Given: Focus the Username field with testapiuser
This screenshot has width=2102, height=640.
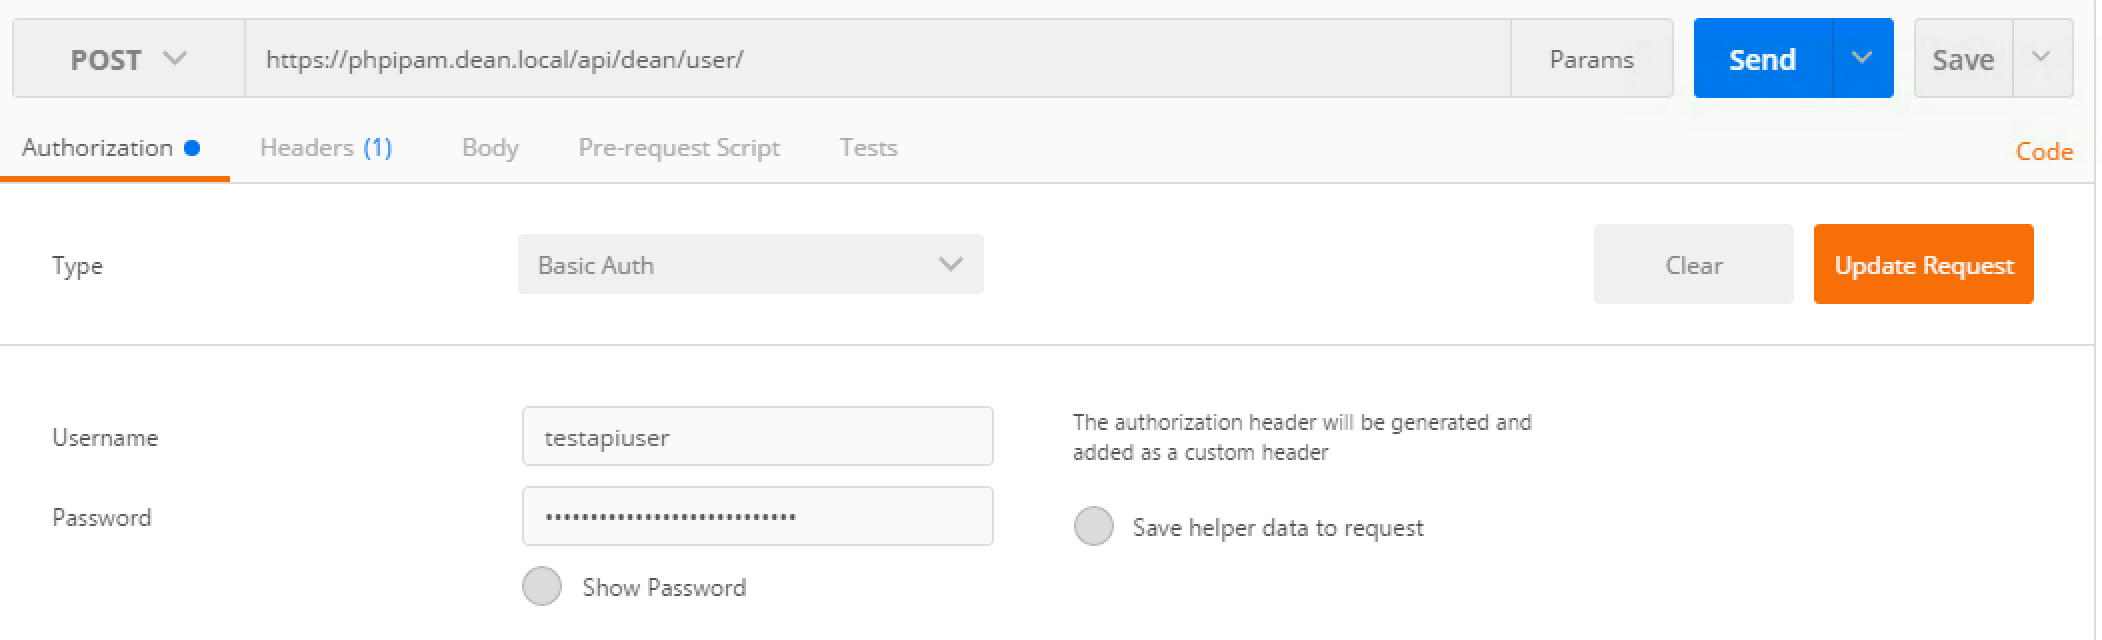Looking at the screenshot, I should click(757, 437).
